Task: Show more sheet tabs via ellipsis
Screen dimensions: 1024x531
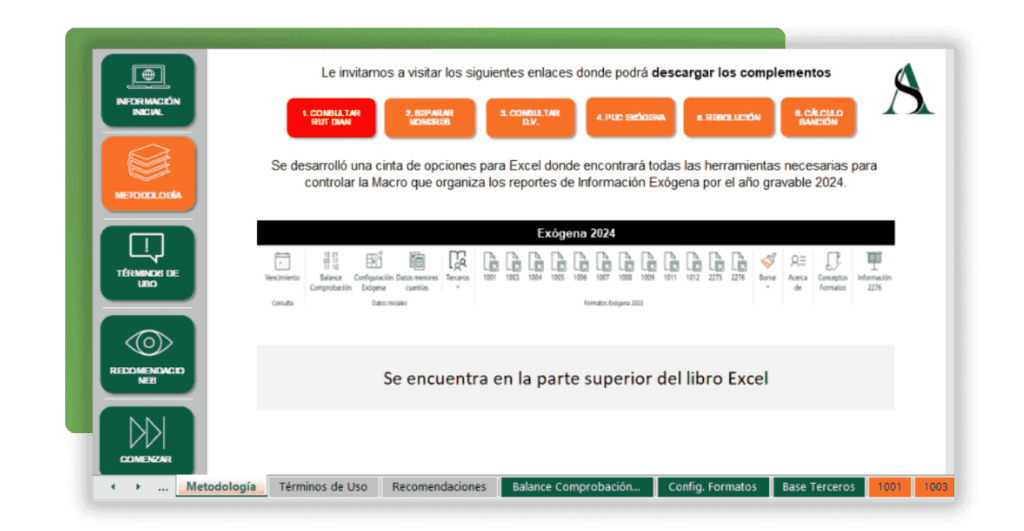Action: pos(163,488)
